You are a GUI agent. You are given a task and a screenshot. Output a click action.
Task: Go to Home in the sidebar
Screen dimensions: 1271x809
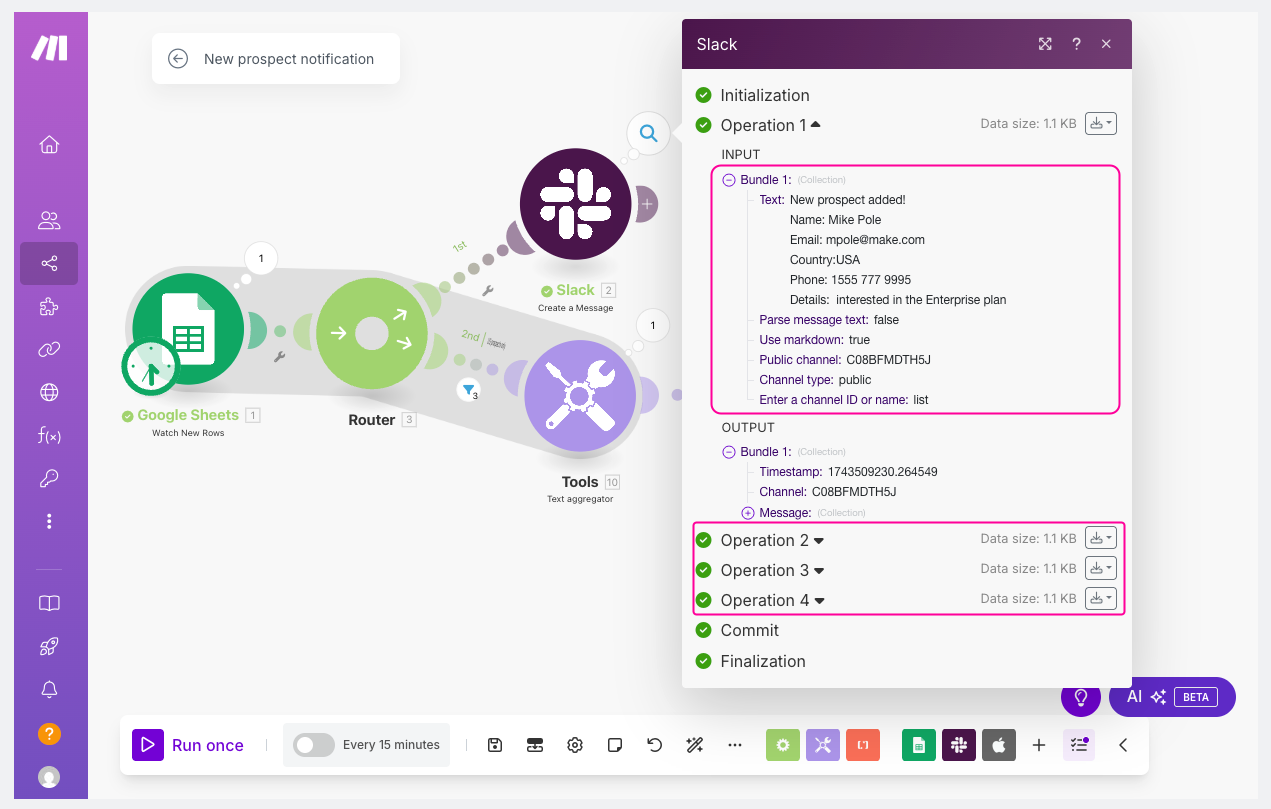(49, 144)
